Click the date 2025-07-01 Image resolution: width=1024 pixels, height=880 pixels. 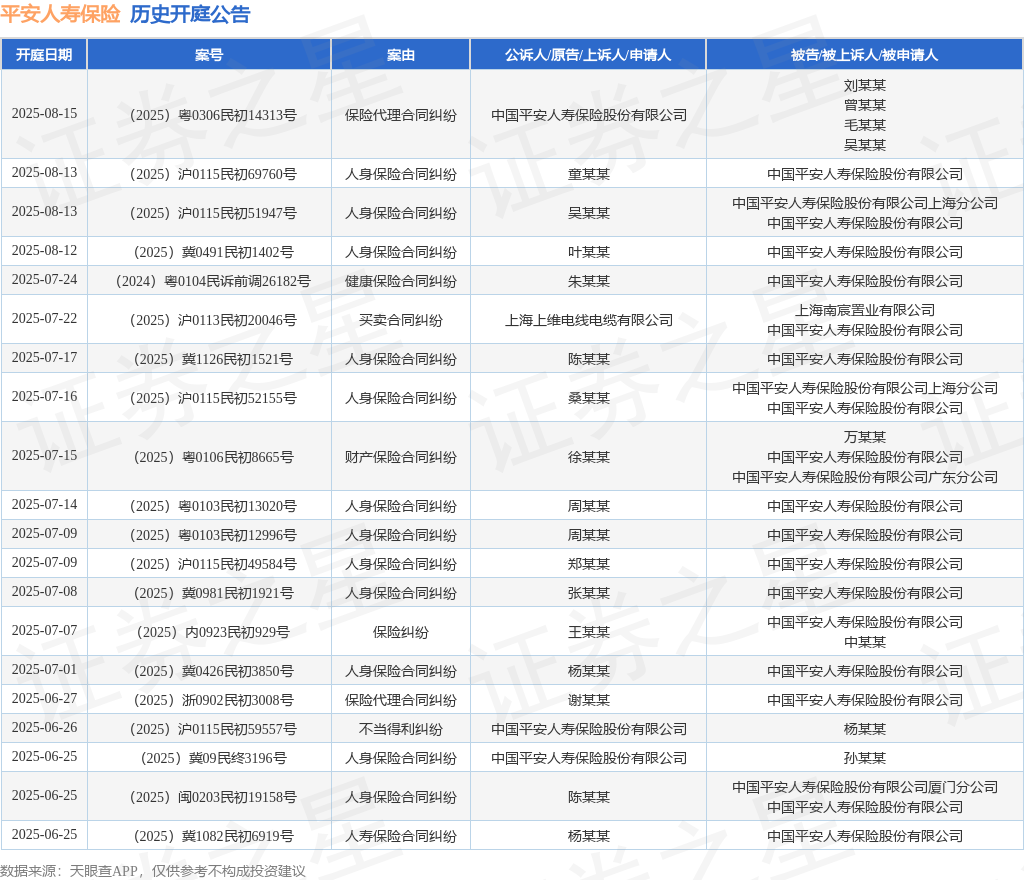44,670
